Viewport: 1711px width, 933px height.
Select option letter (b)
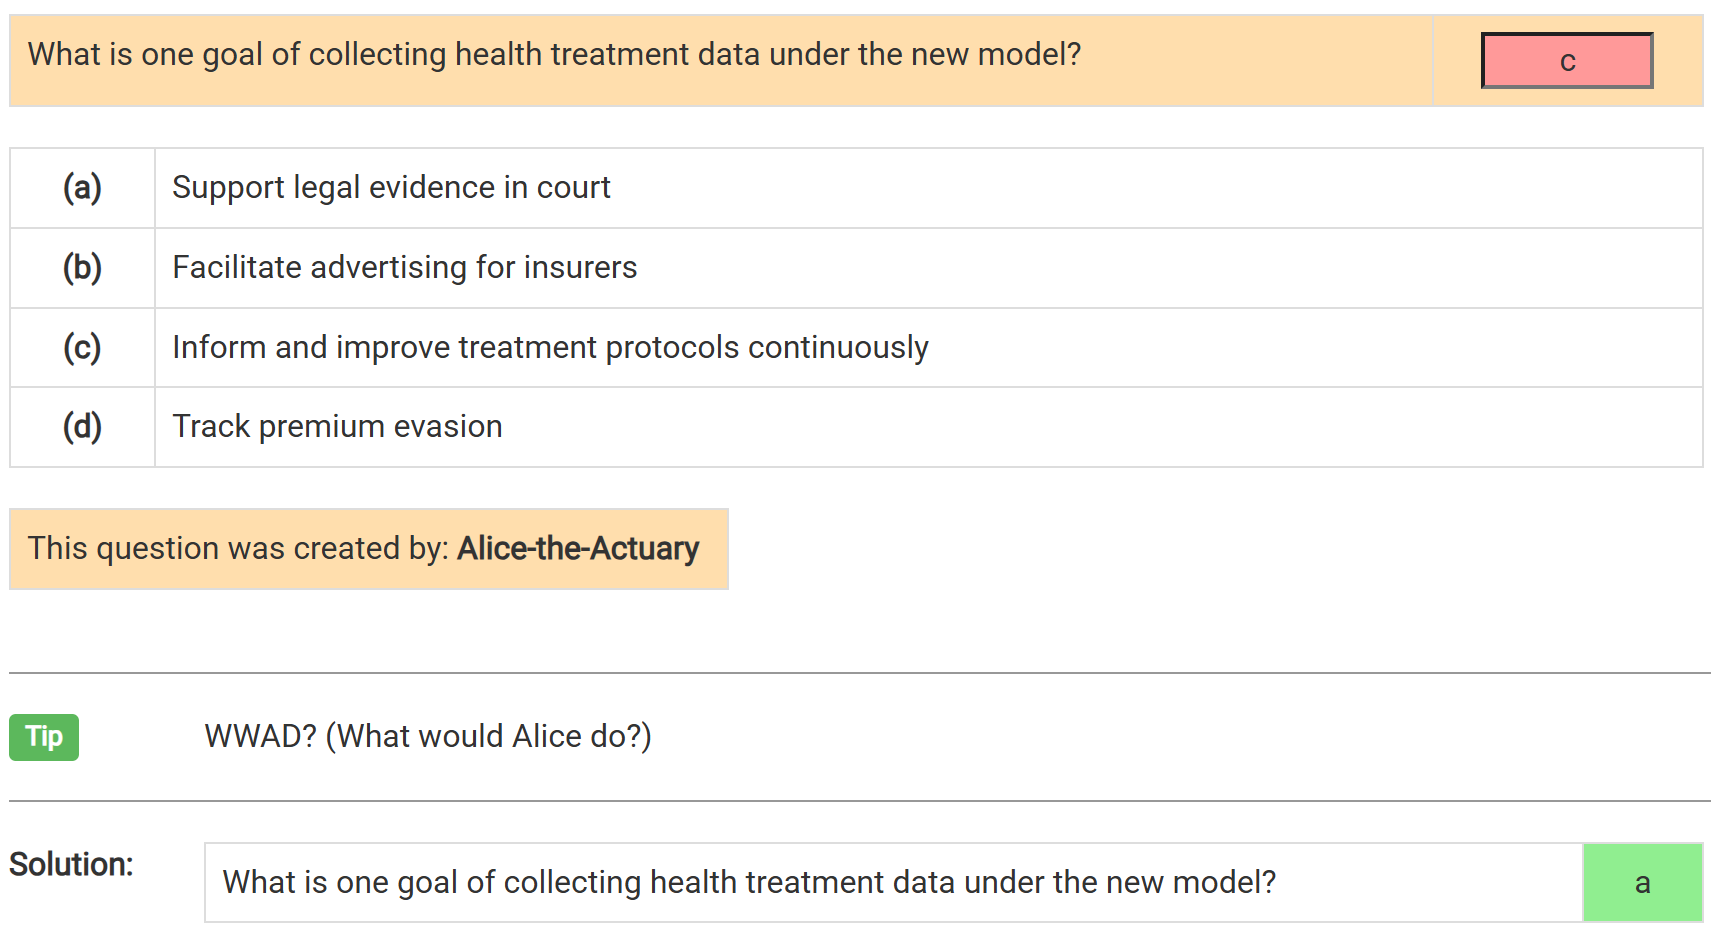click(x=82, y=268)
